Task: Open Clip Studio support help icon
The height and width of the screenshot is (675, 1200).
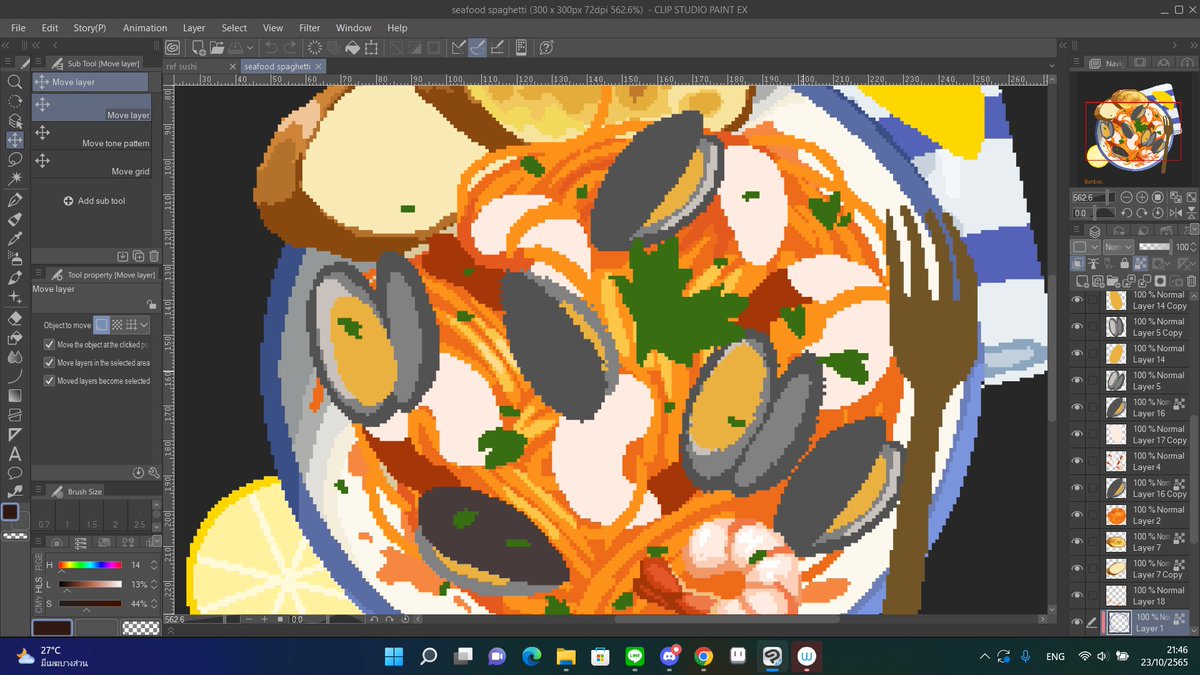Action: [546, 47]
